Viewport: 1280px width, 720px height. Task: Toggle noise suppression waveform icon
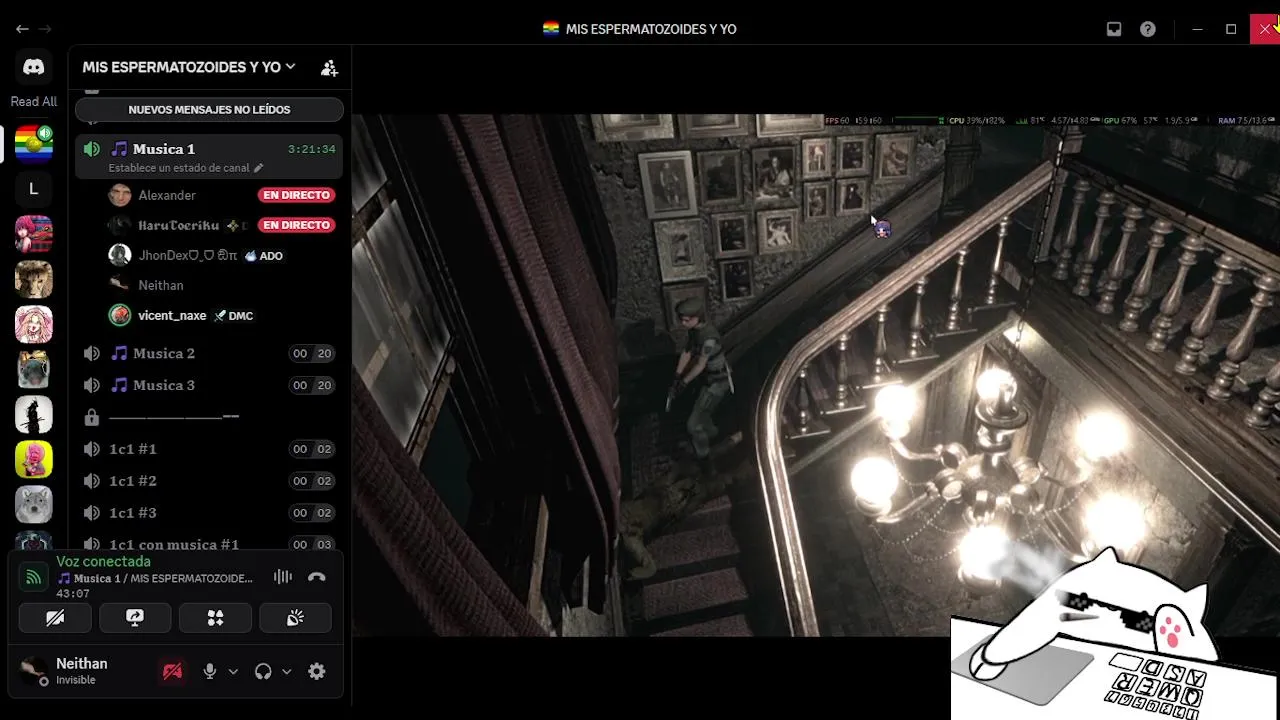[x=283, y=577]
